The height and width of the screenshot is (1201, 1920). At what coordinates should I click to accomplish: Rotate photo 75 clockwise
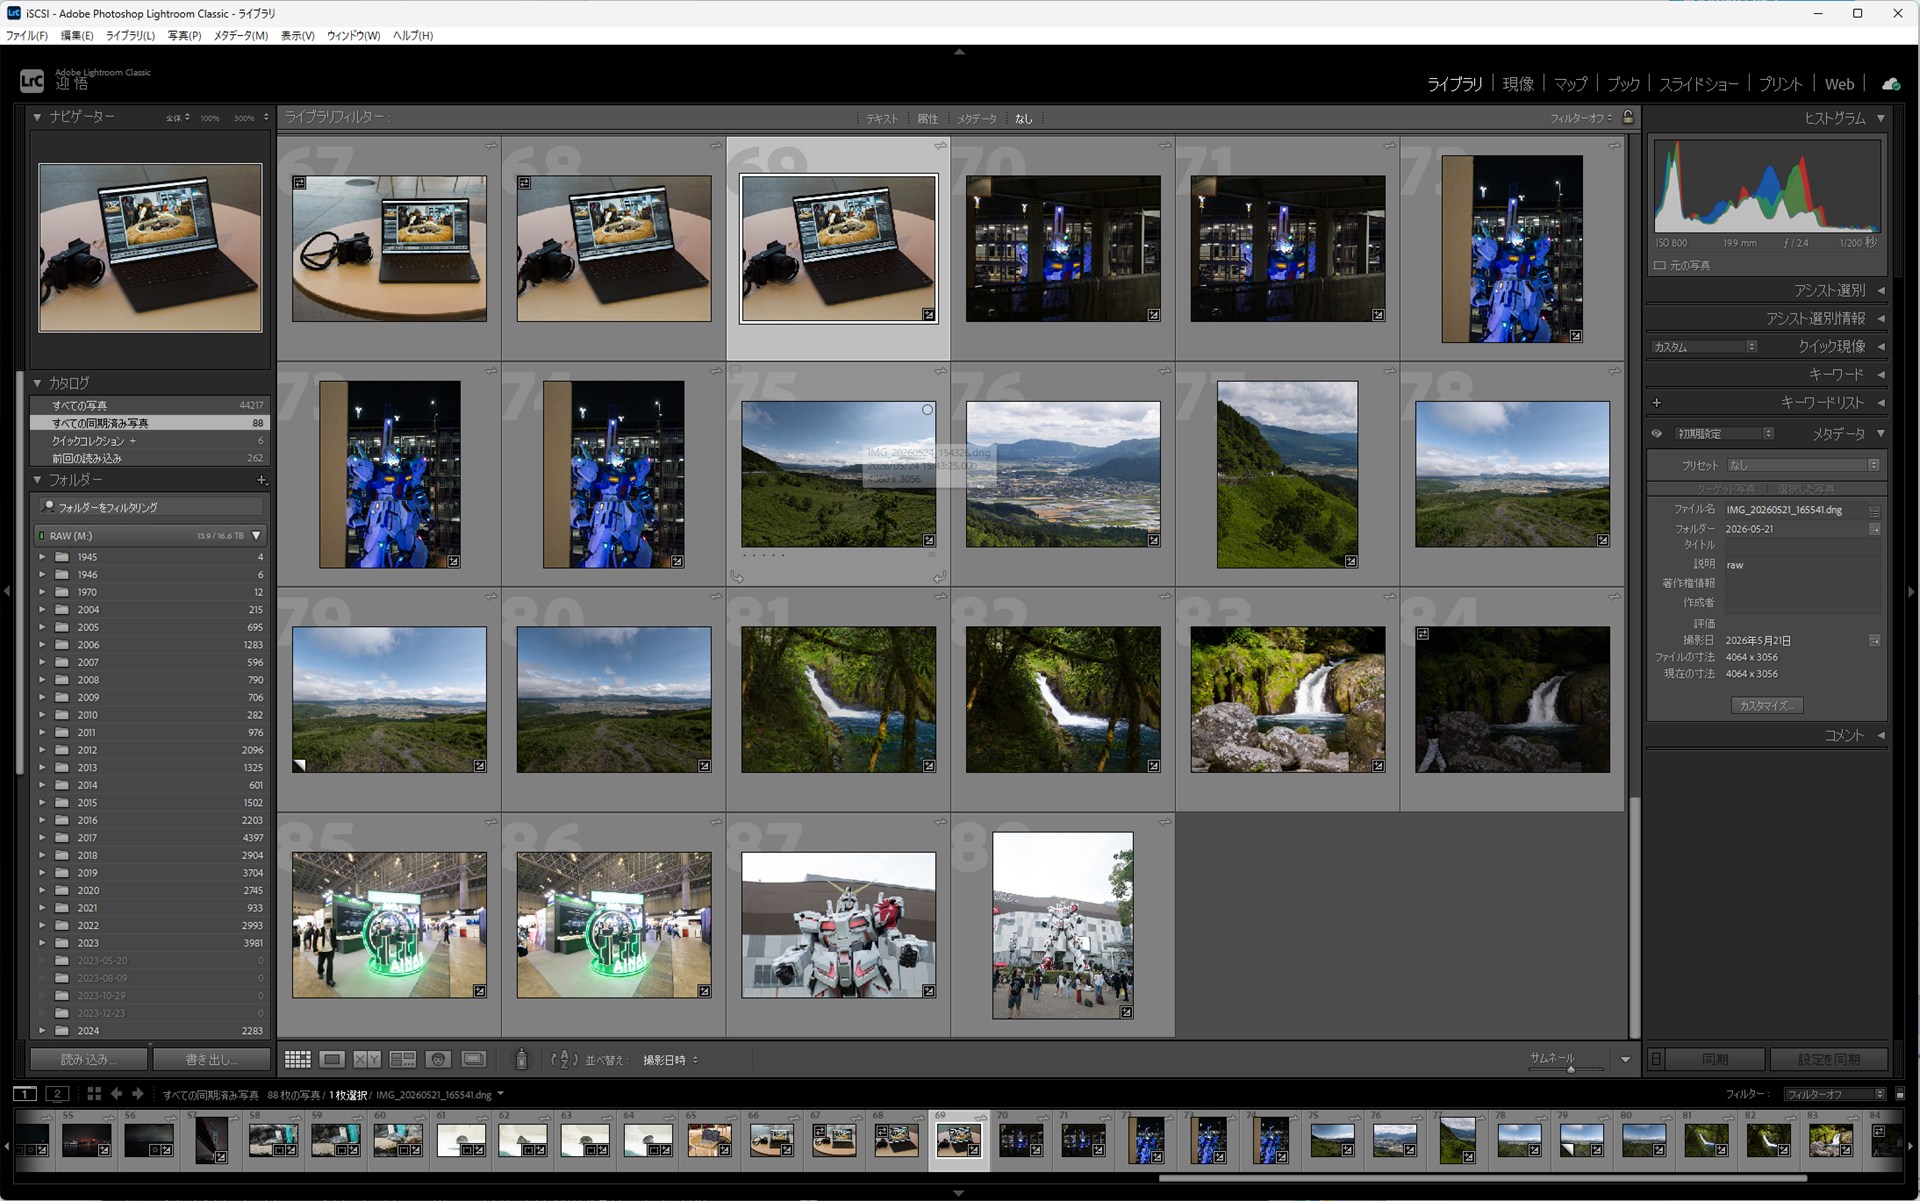coord(939,576)
